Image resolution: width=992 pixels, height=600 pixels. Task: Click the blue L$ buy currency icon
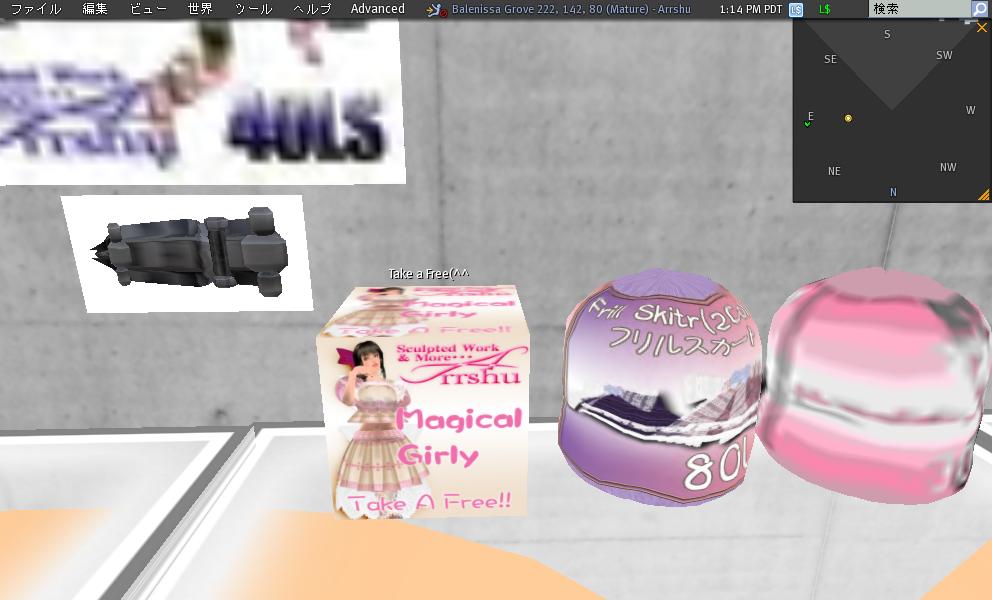[x=797, y=9]
